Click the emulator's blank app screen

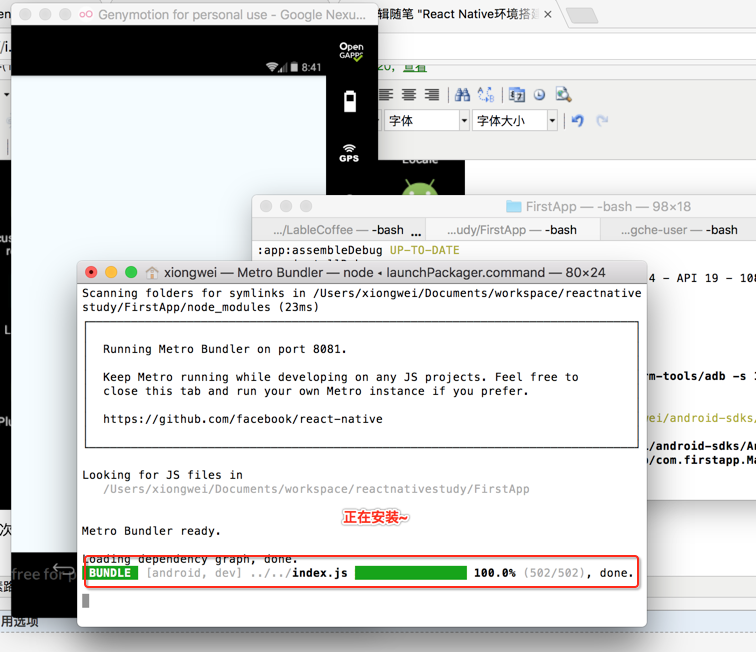tap(169, 313)
